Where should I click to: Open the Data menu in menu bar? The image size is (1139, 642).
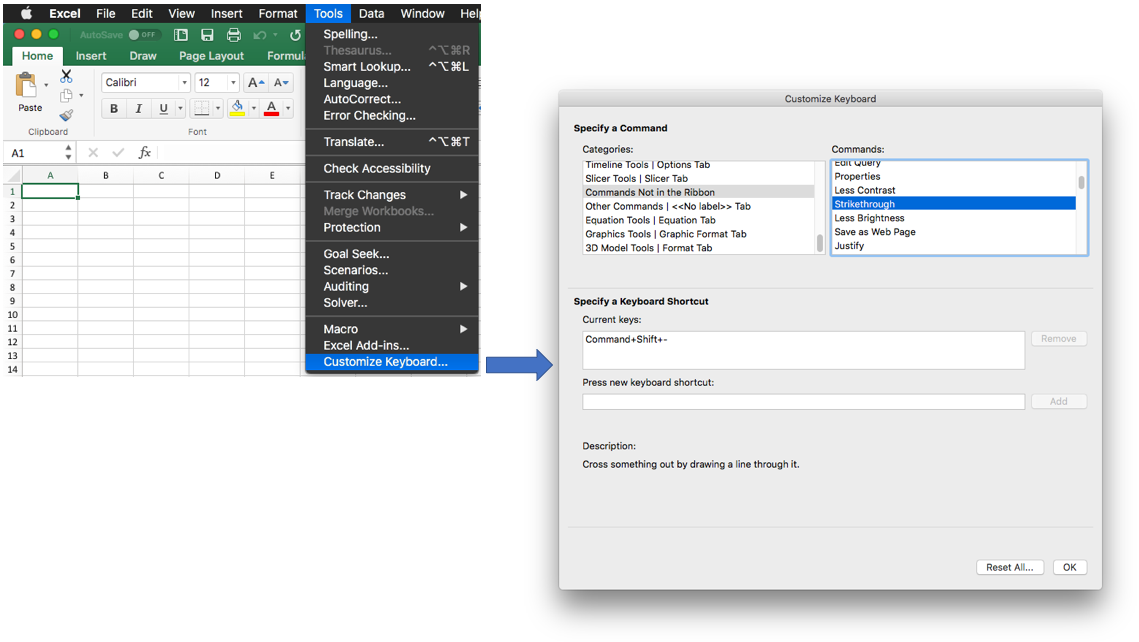[x=371, y=13]
